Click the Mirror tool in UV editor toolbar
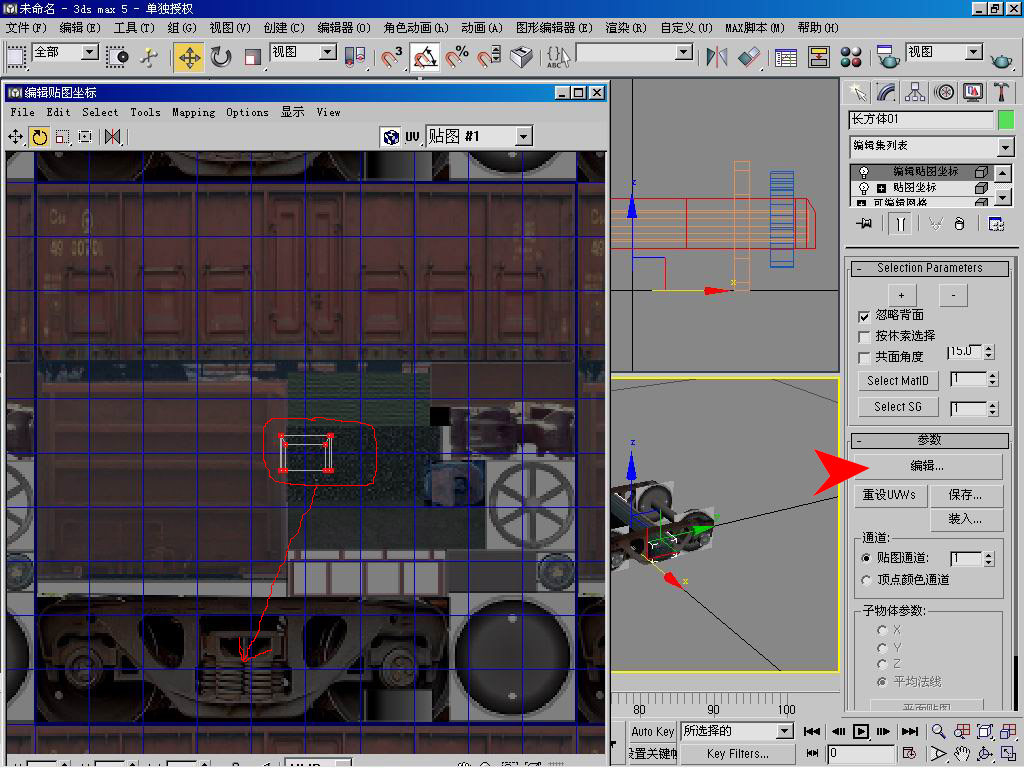This screenshot has height=768, width=1024. coord(112,137)
